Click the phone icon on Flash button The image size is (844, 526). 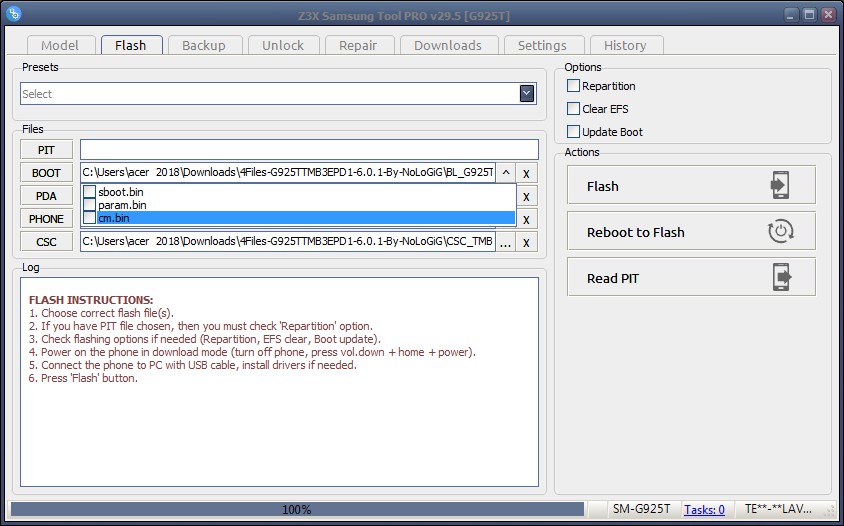780,186
